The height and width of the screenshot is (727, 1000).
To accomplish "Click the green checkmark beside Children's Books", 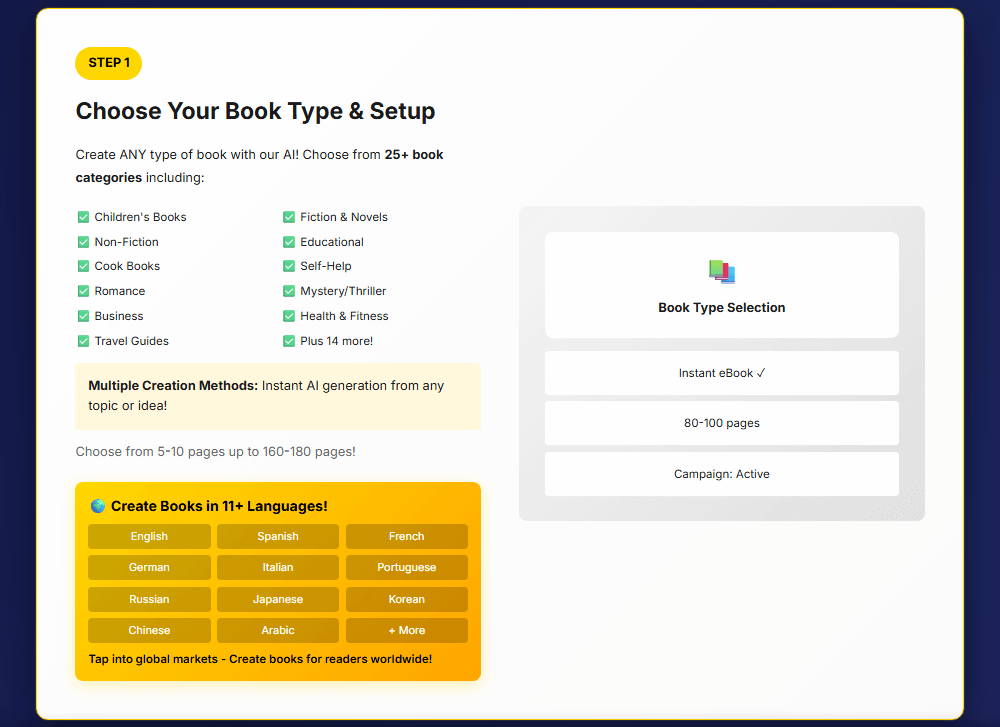I will [x=84, y=217].
